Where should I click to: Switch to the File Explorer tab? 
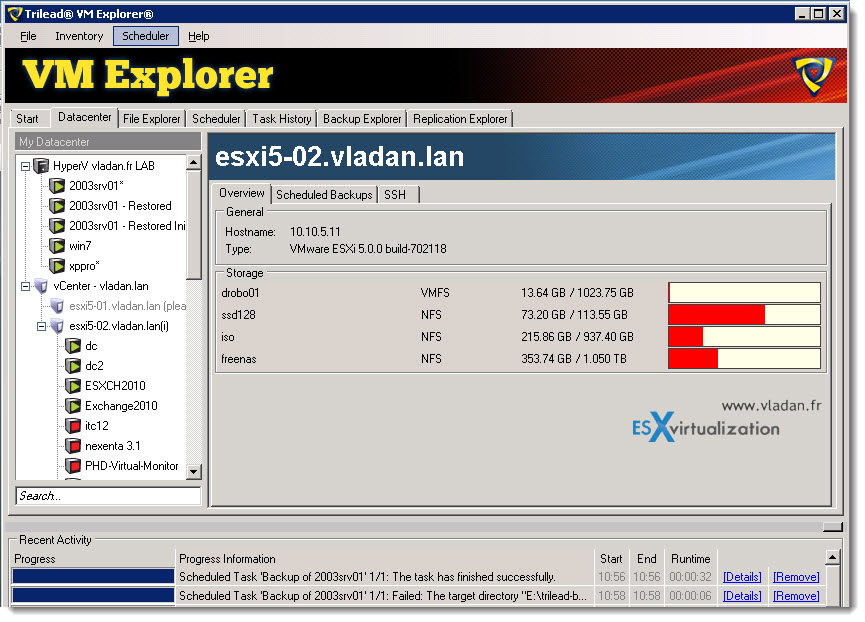152,119
